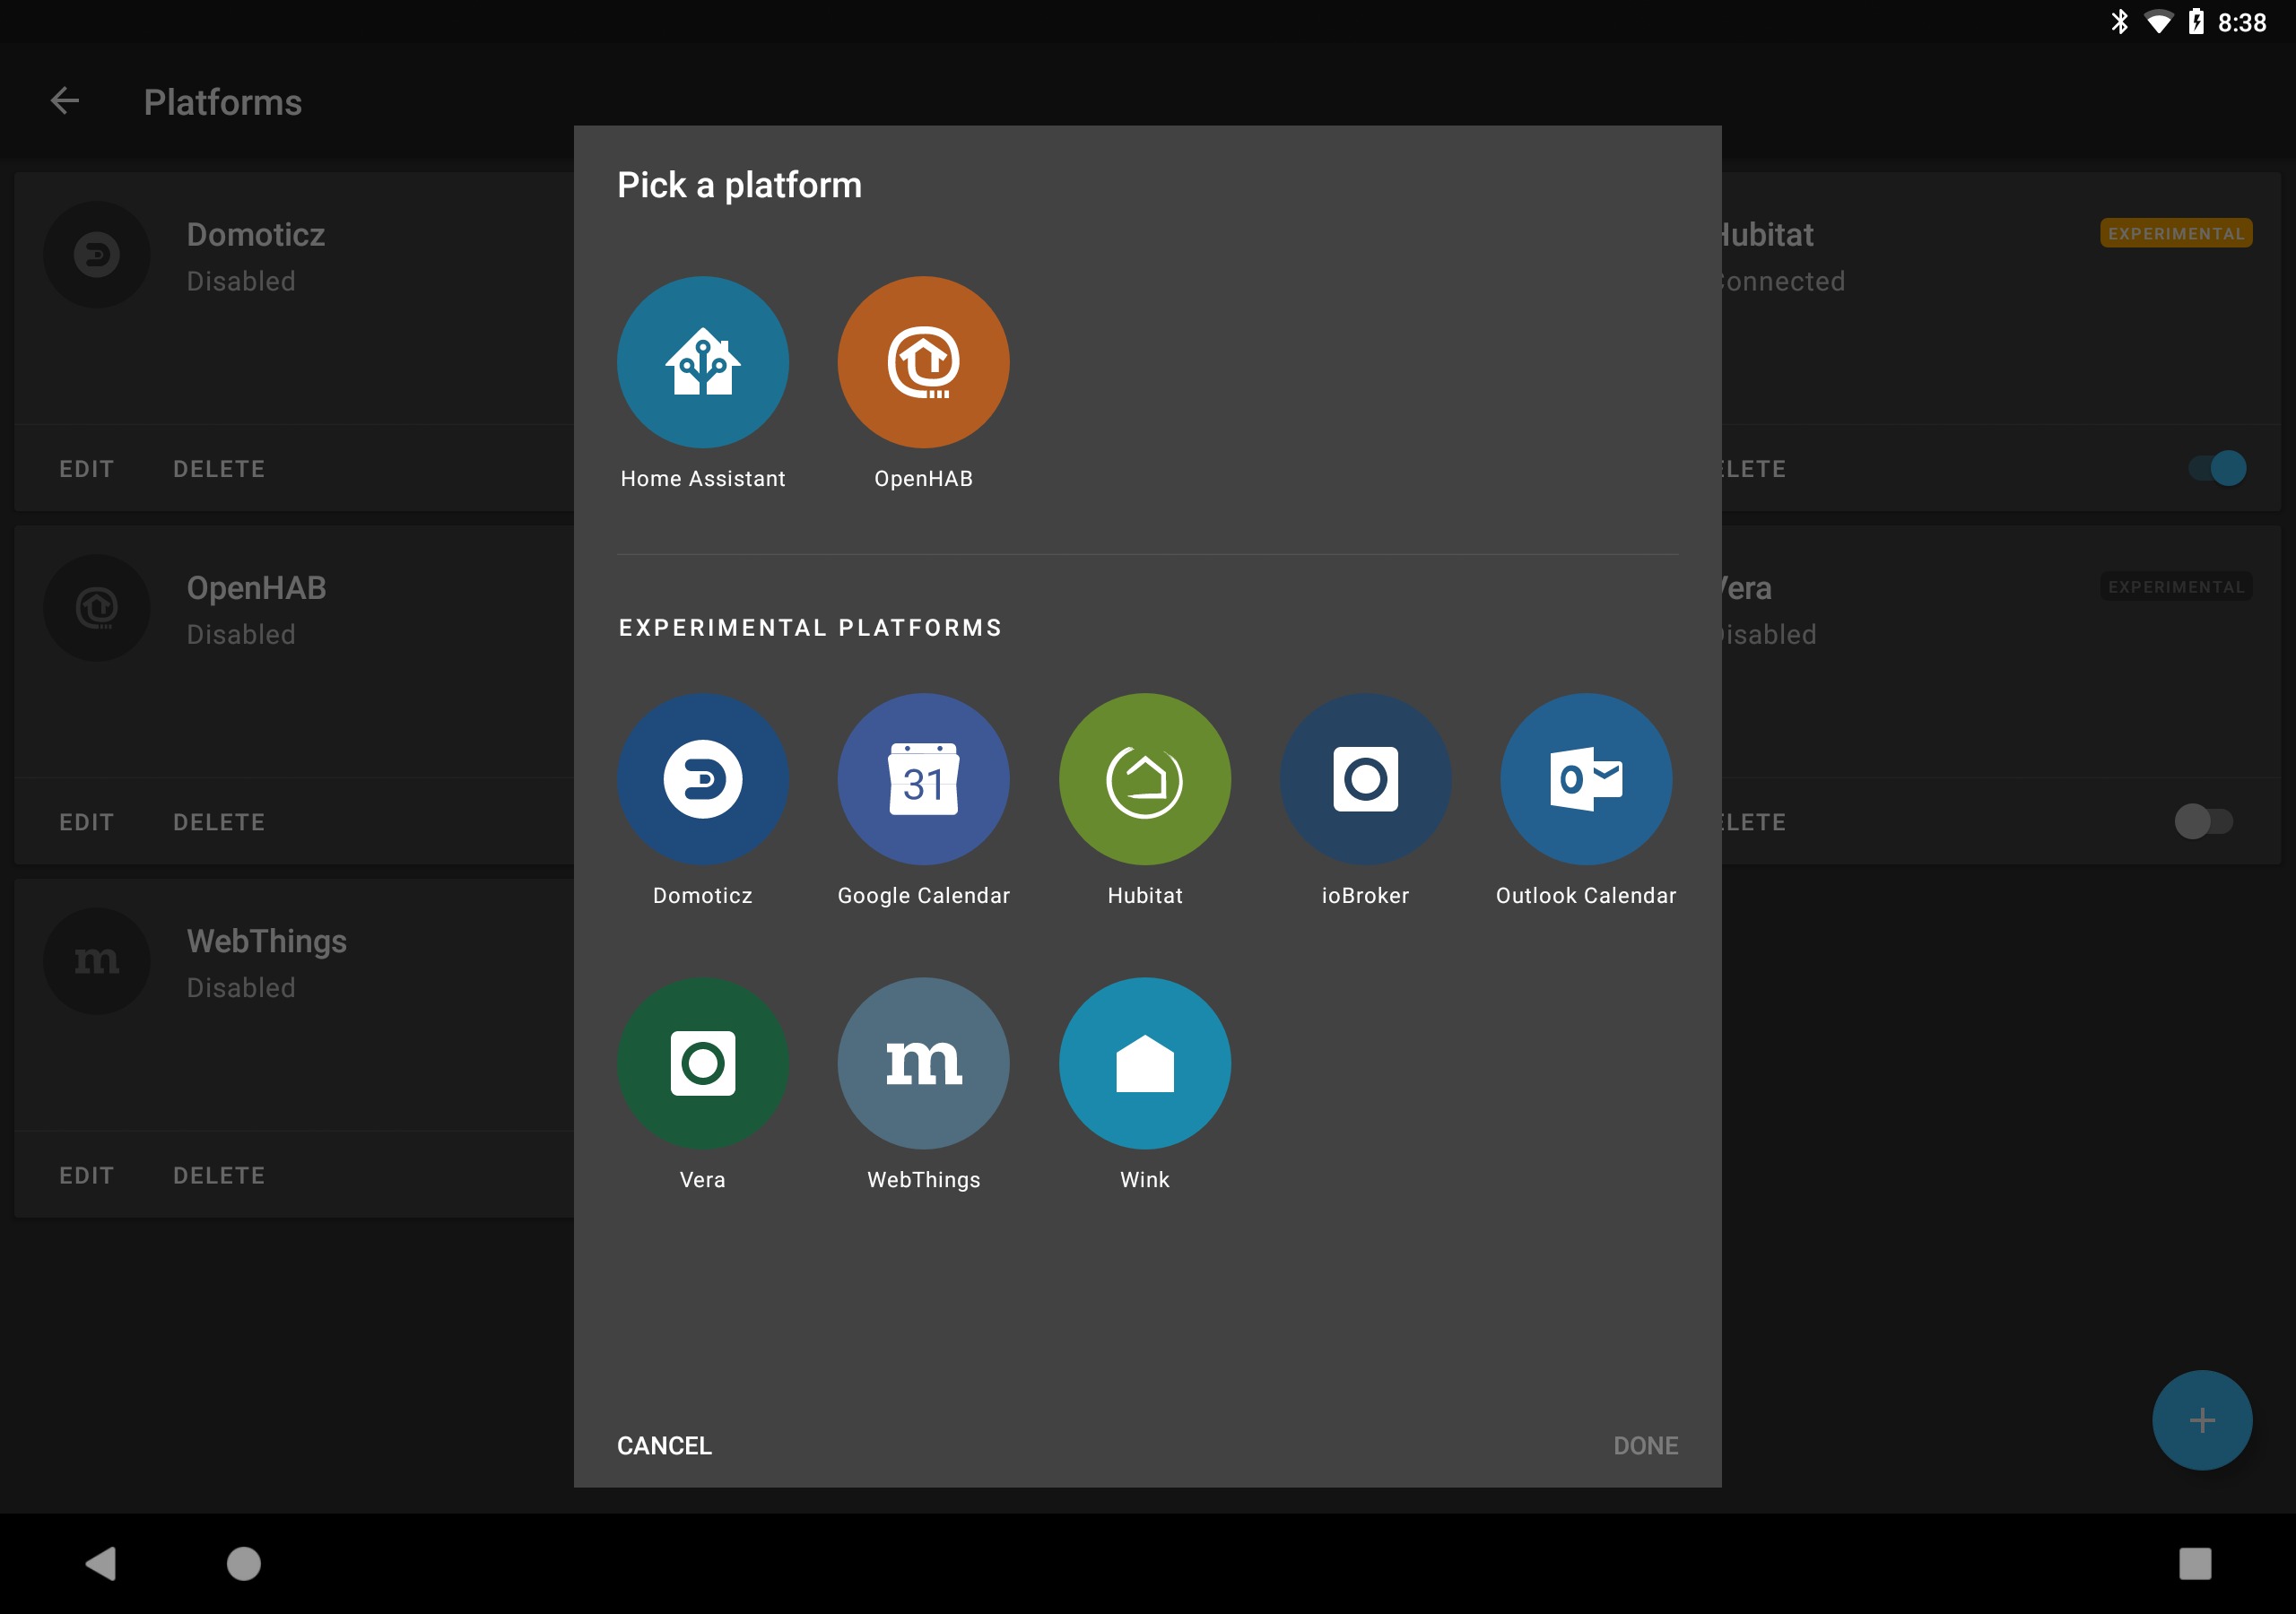This screenshot has width=2296, height=1614.
Task: Tap the 'Wink' label text
Action: click(1144, 1179)
